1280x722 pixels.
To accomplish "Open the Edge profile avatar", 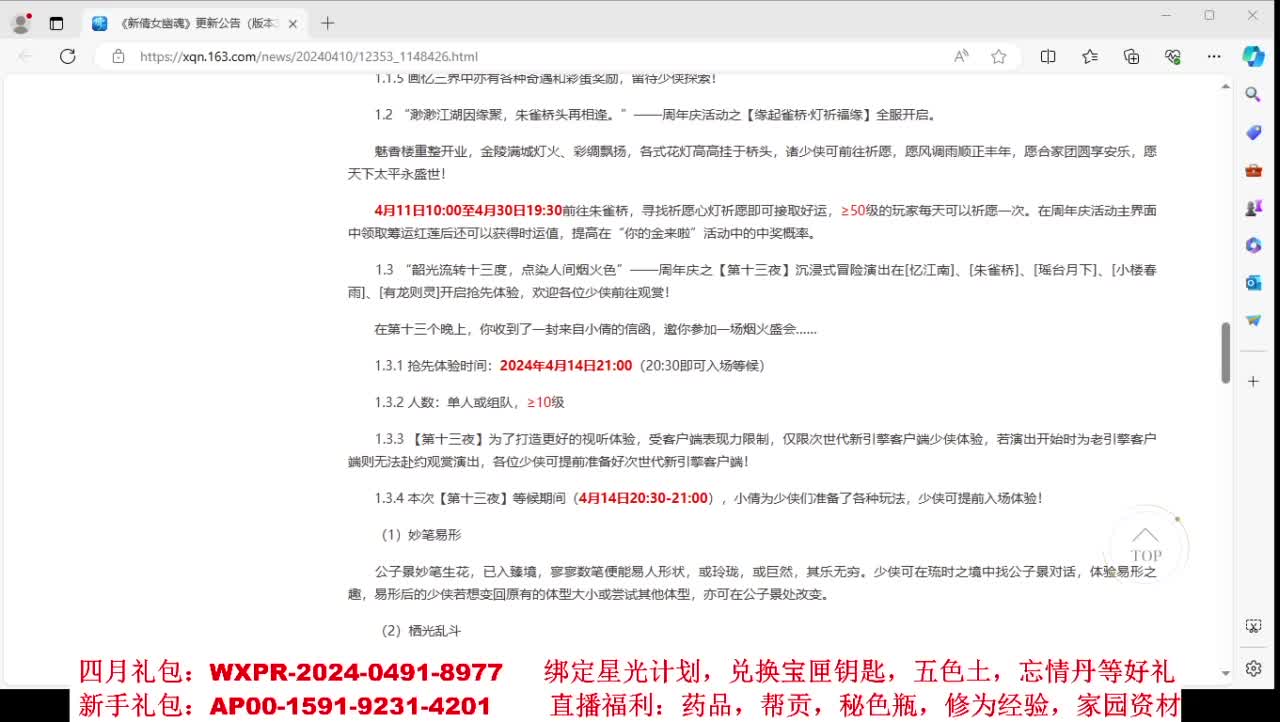I will 20,23.
